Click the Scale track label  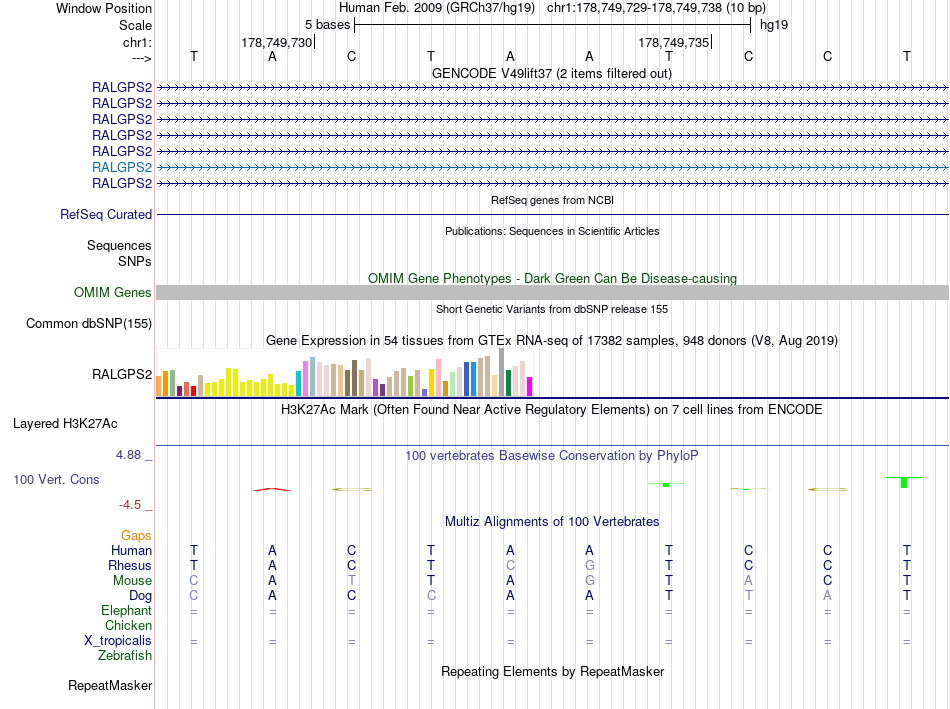pos(135,25)
